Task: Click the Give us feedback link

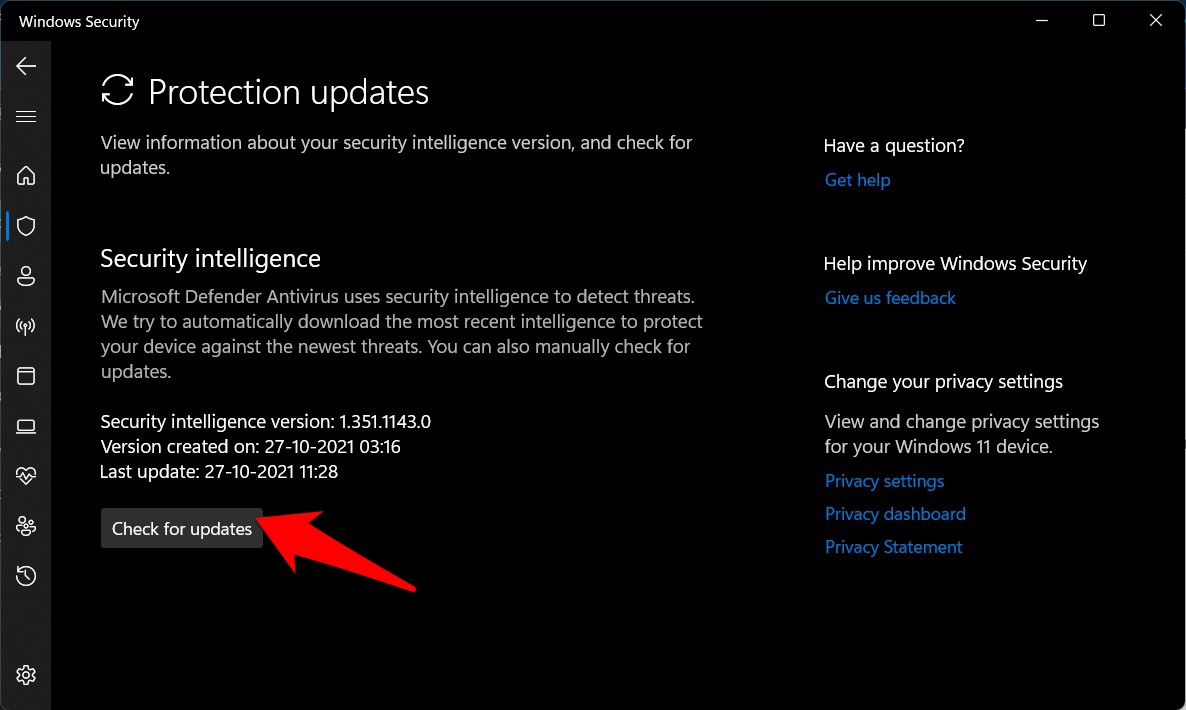Action: point(890,298)
